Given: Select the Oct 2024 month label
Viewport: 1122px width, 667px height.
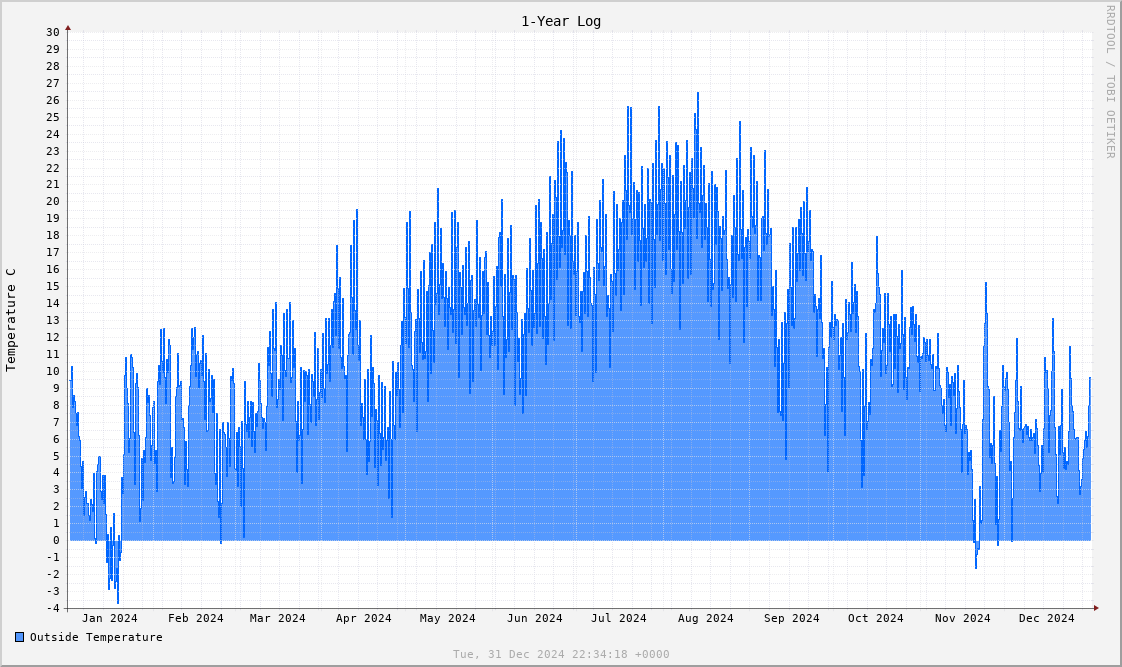Looking at the screenshot, I should point(876,618).
